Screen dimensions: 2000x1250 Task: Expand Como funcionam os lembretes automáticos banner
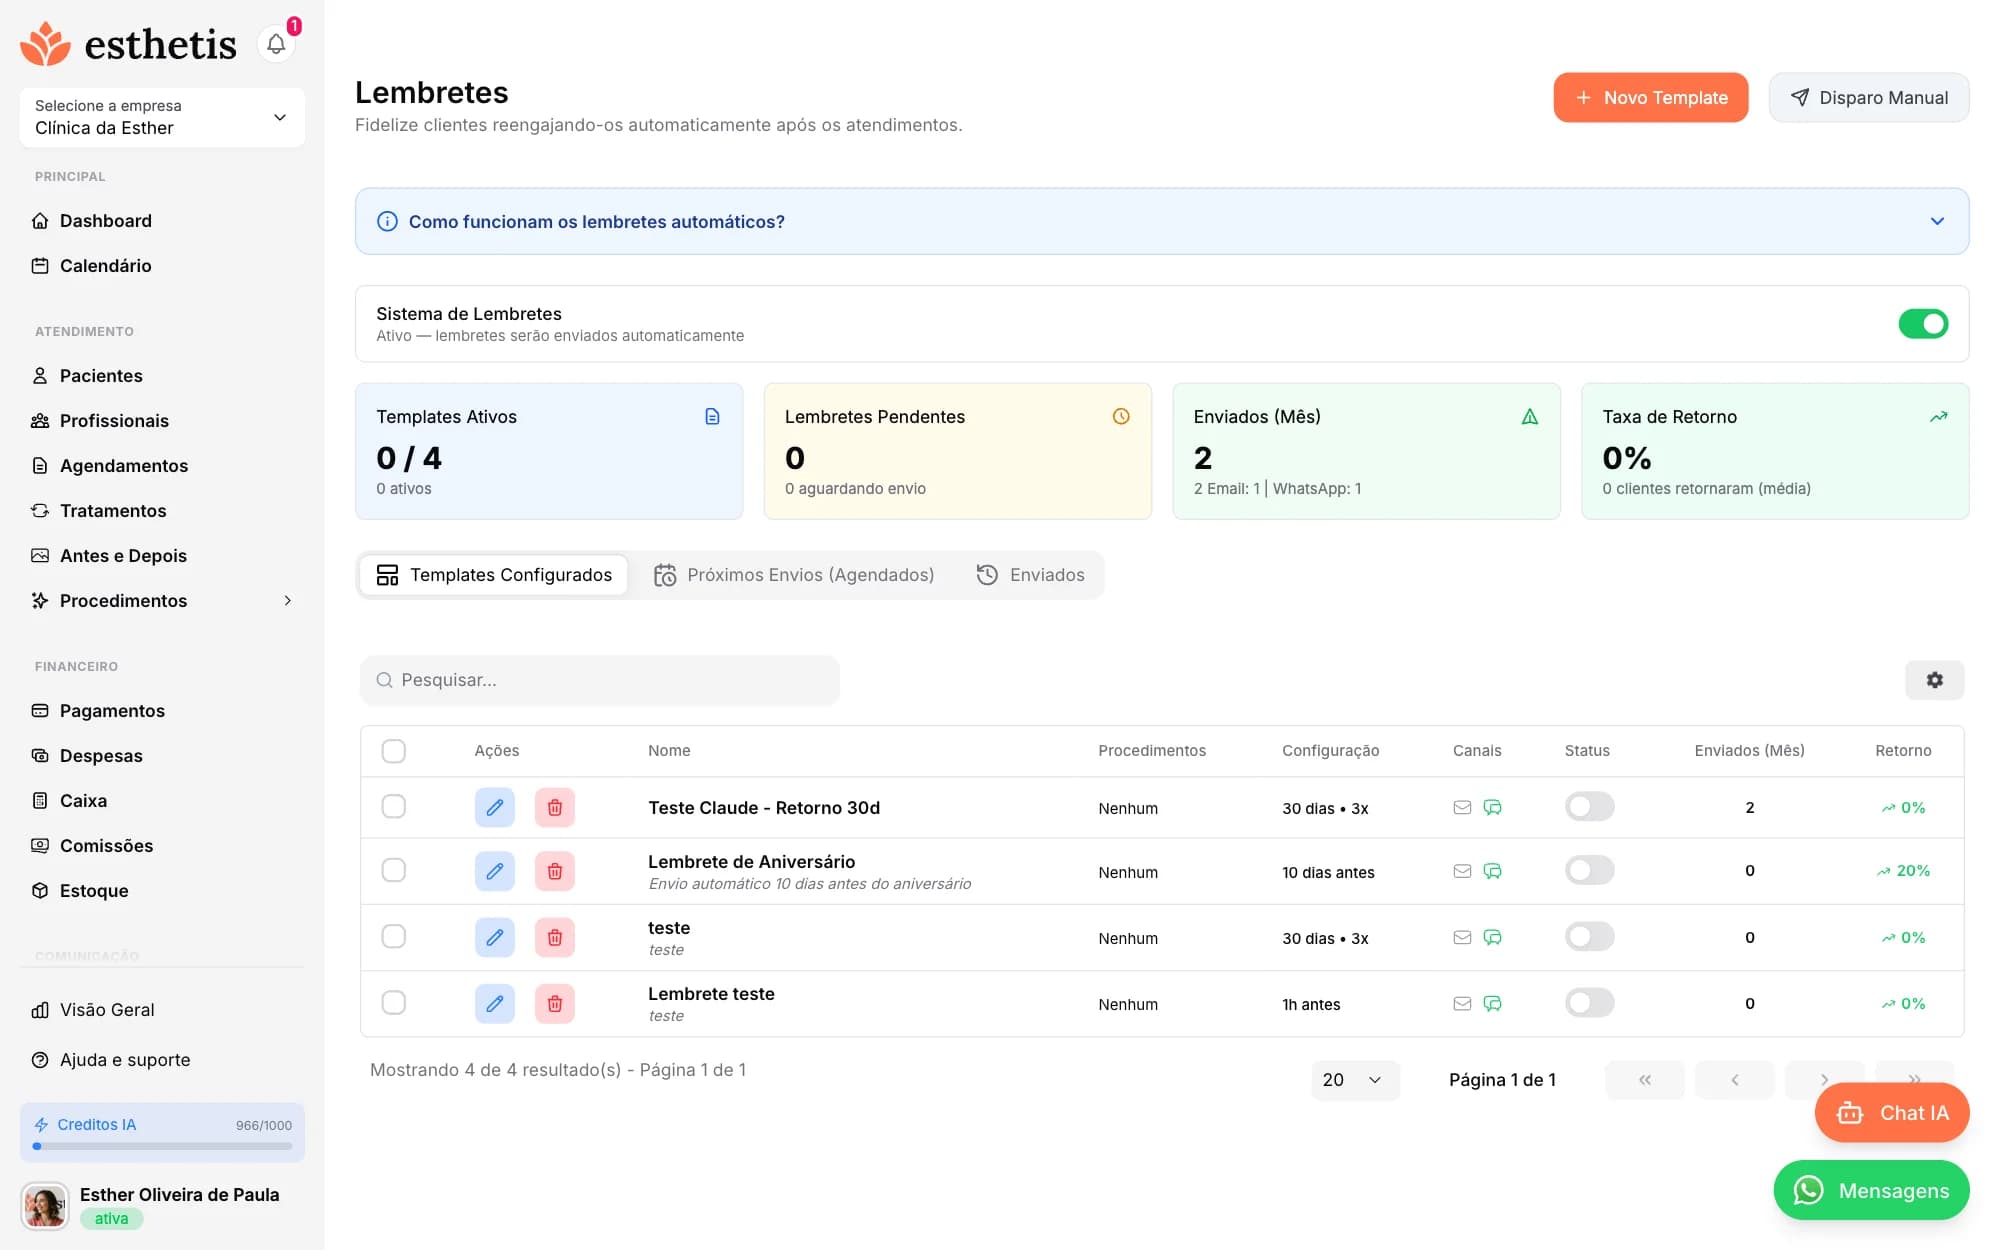1161,221
